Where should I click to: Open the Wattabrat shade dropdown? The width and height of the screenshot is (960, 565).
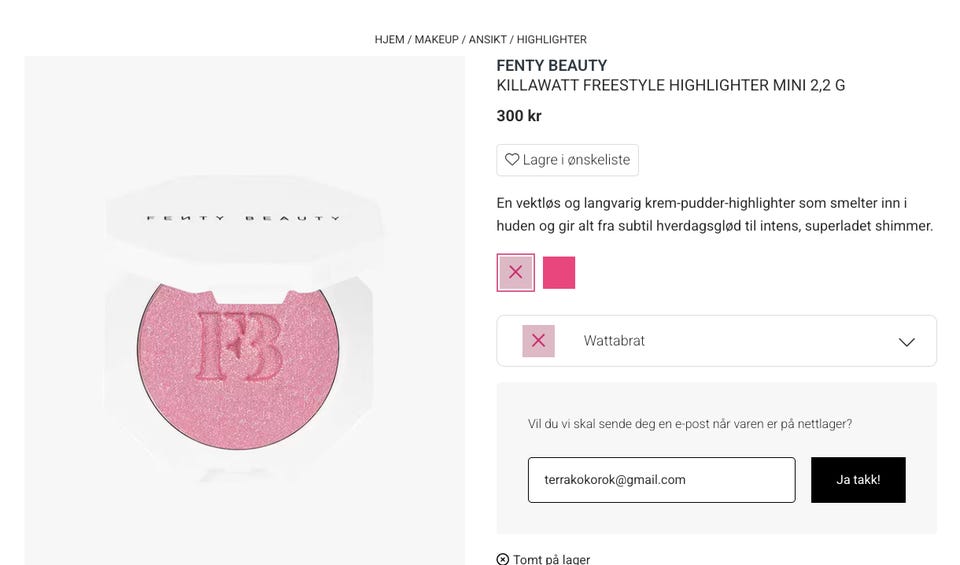point(716,341)
